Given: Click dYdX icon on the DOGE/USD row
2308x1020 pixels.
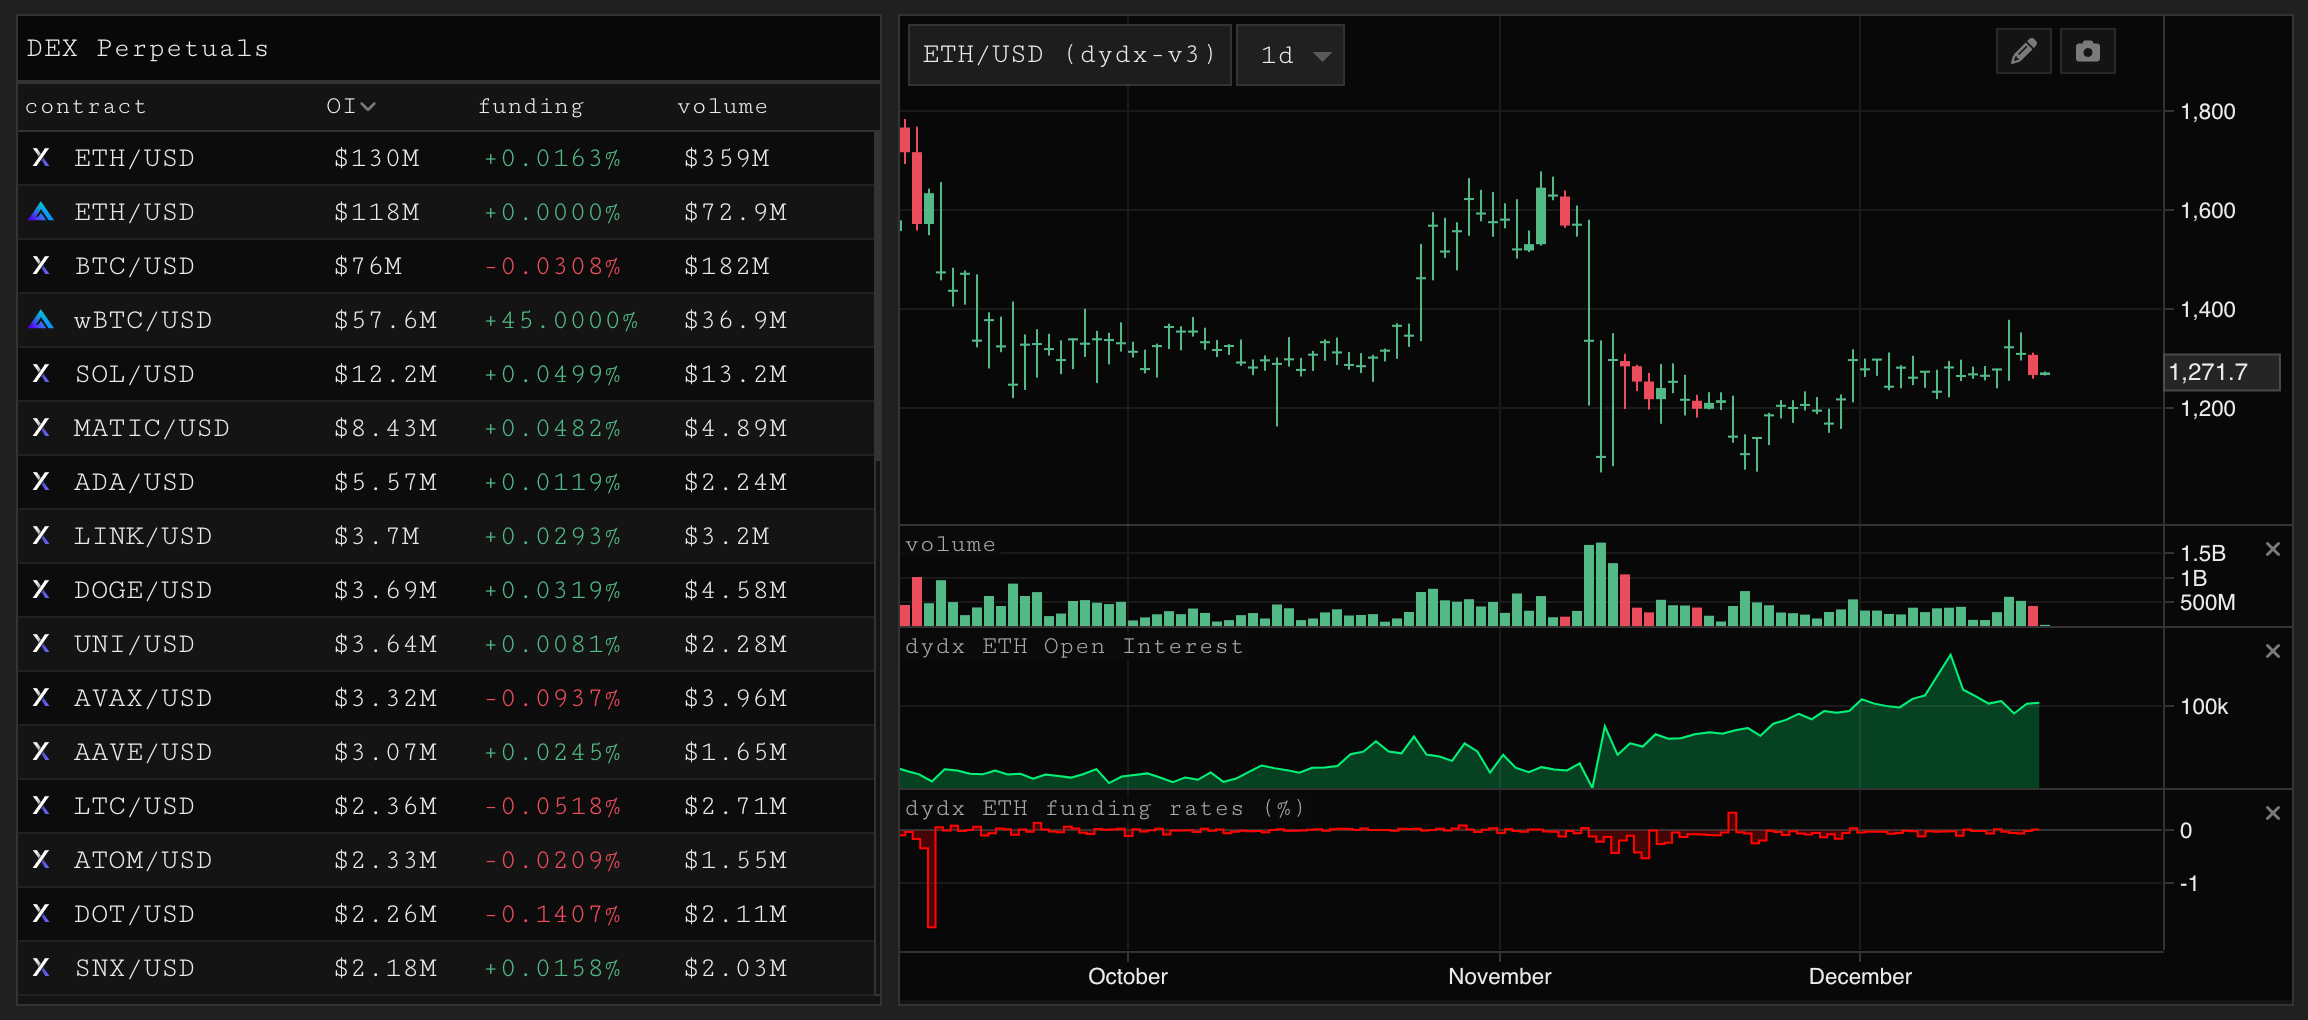Looking at the screenshot, I should pos(41,590).
